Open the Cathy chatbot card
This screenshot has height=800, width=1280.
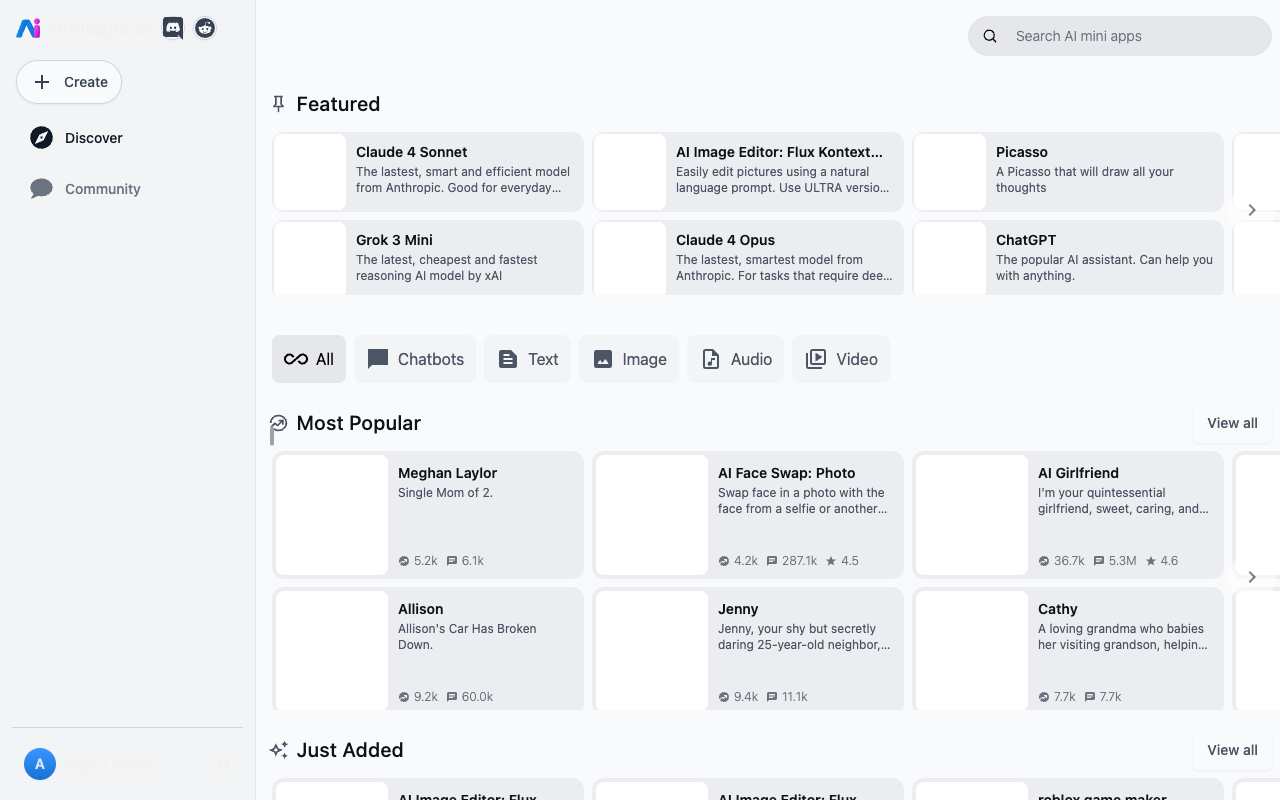tap(1068, 649)
